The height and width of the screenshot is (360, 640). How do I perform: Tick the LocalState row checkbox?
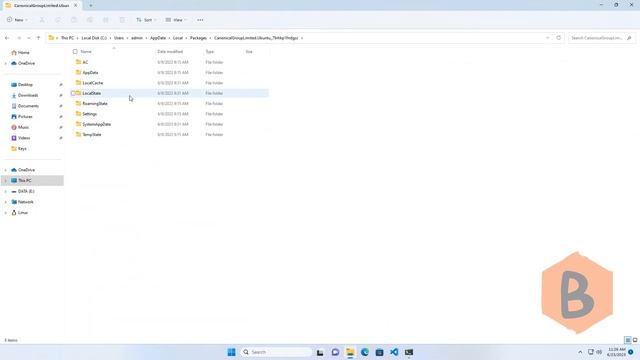click(x=73, y=93)
